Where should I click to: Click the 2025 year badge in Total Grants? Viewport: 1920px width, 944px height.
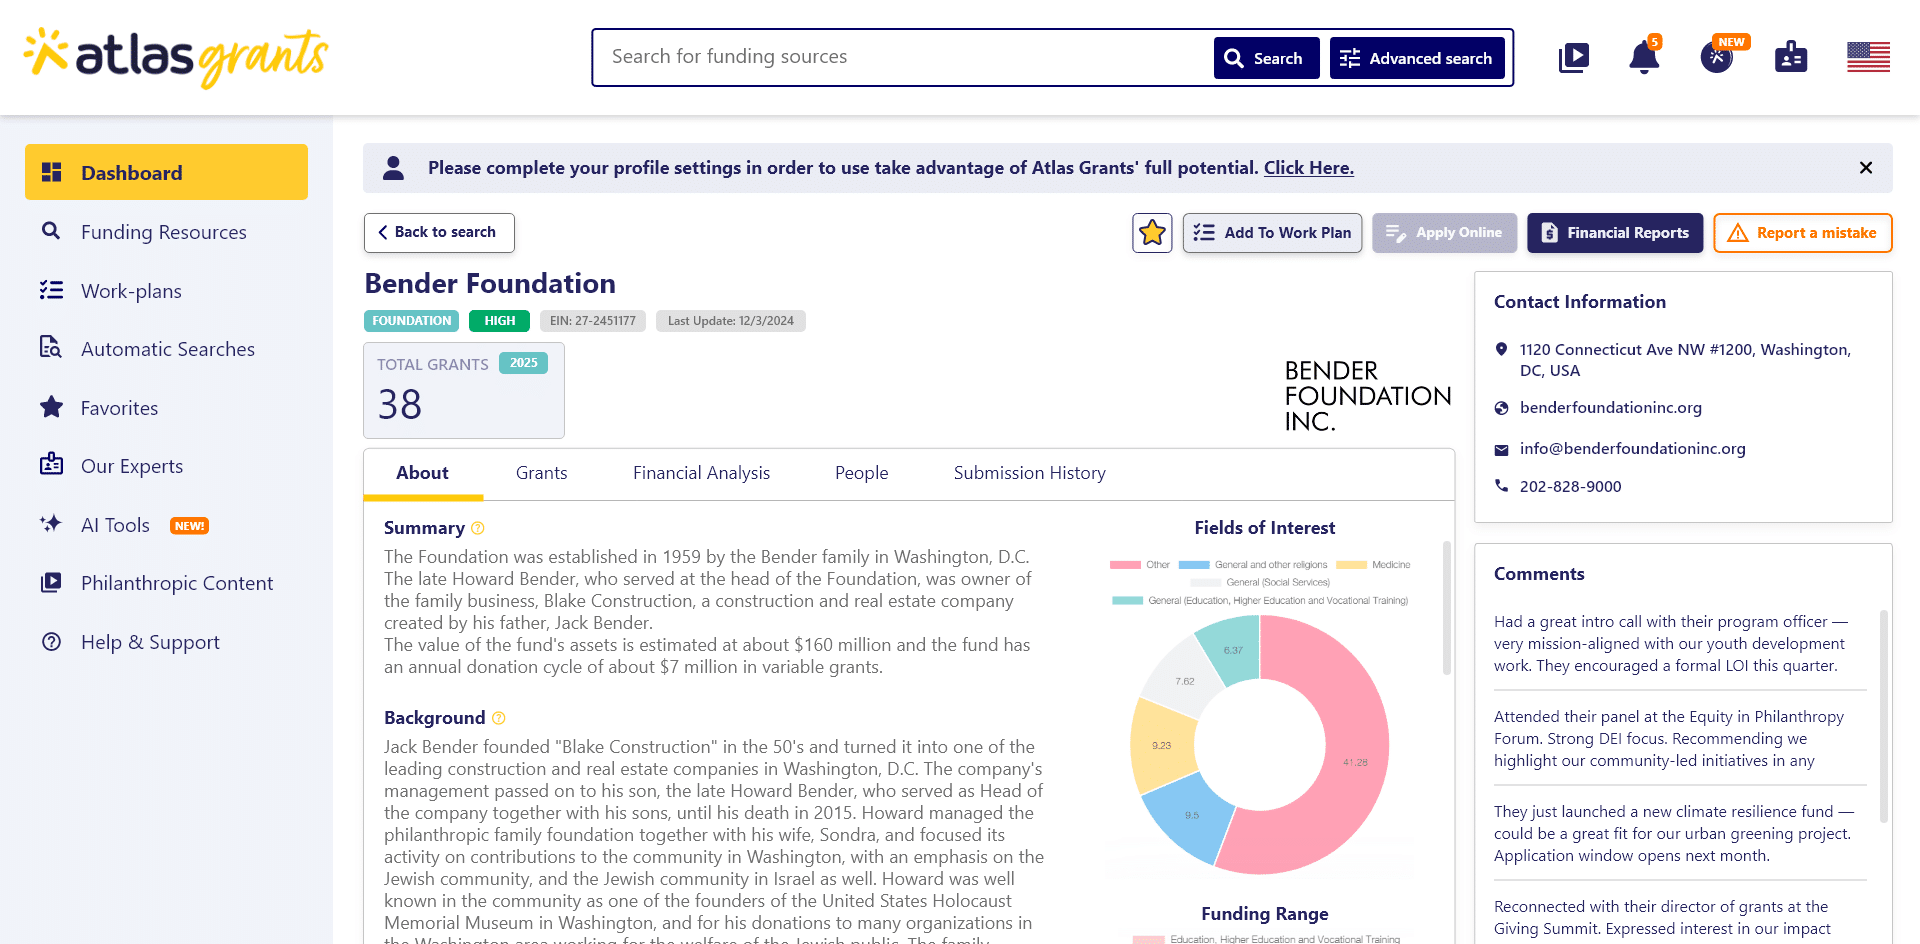pyautogui.click(x=523, y=363)
